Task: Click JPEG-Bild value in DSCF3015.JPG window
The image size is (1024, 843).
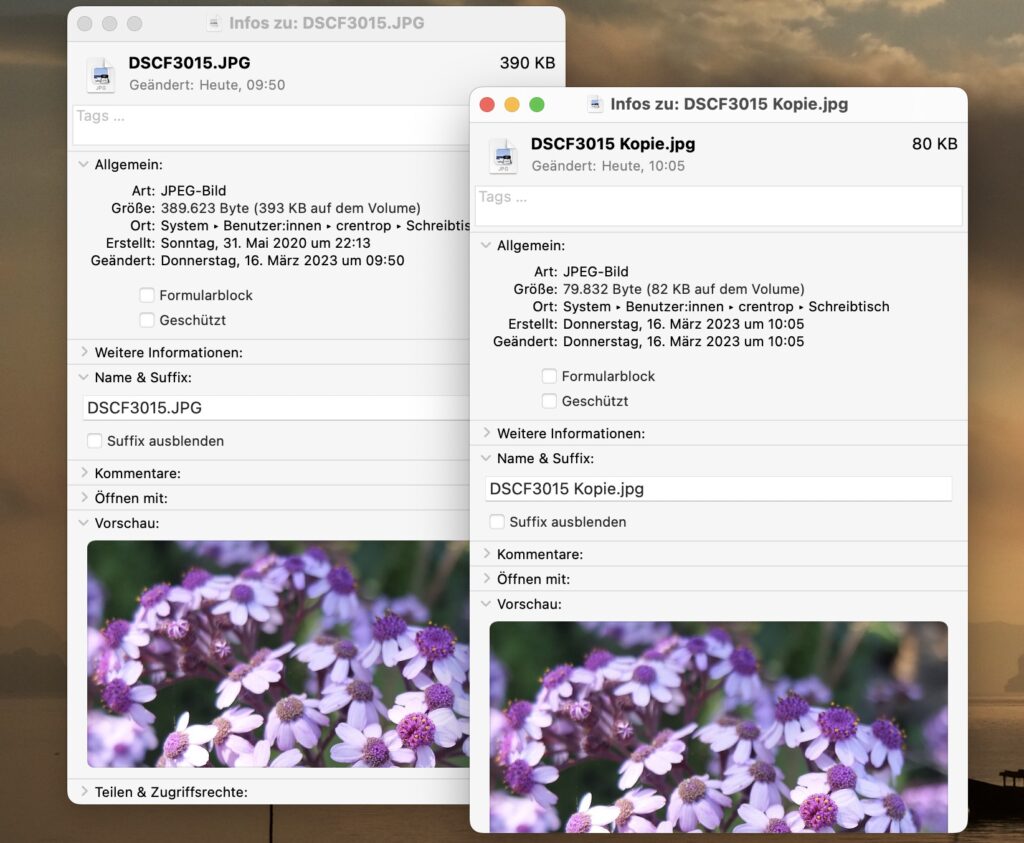Action: click(x=193, y=191)
